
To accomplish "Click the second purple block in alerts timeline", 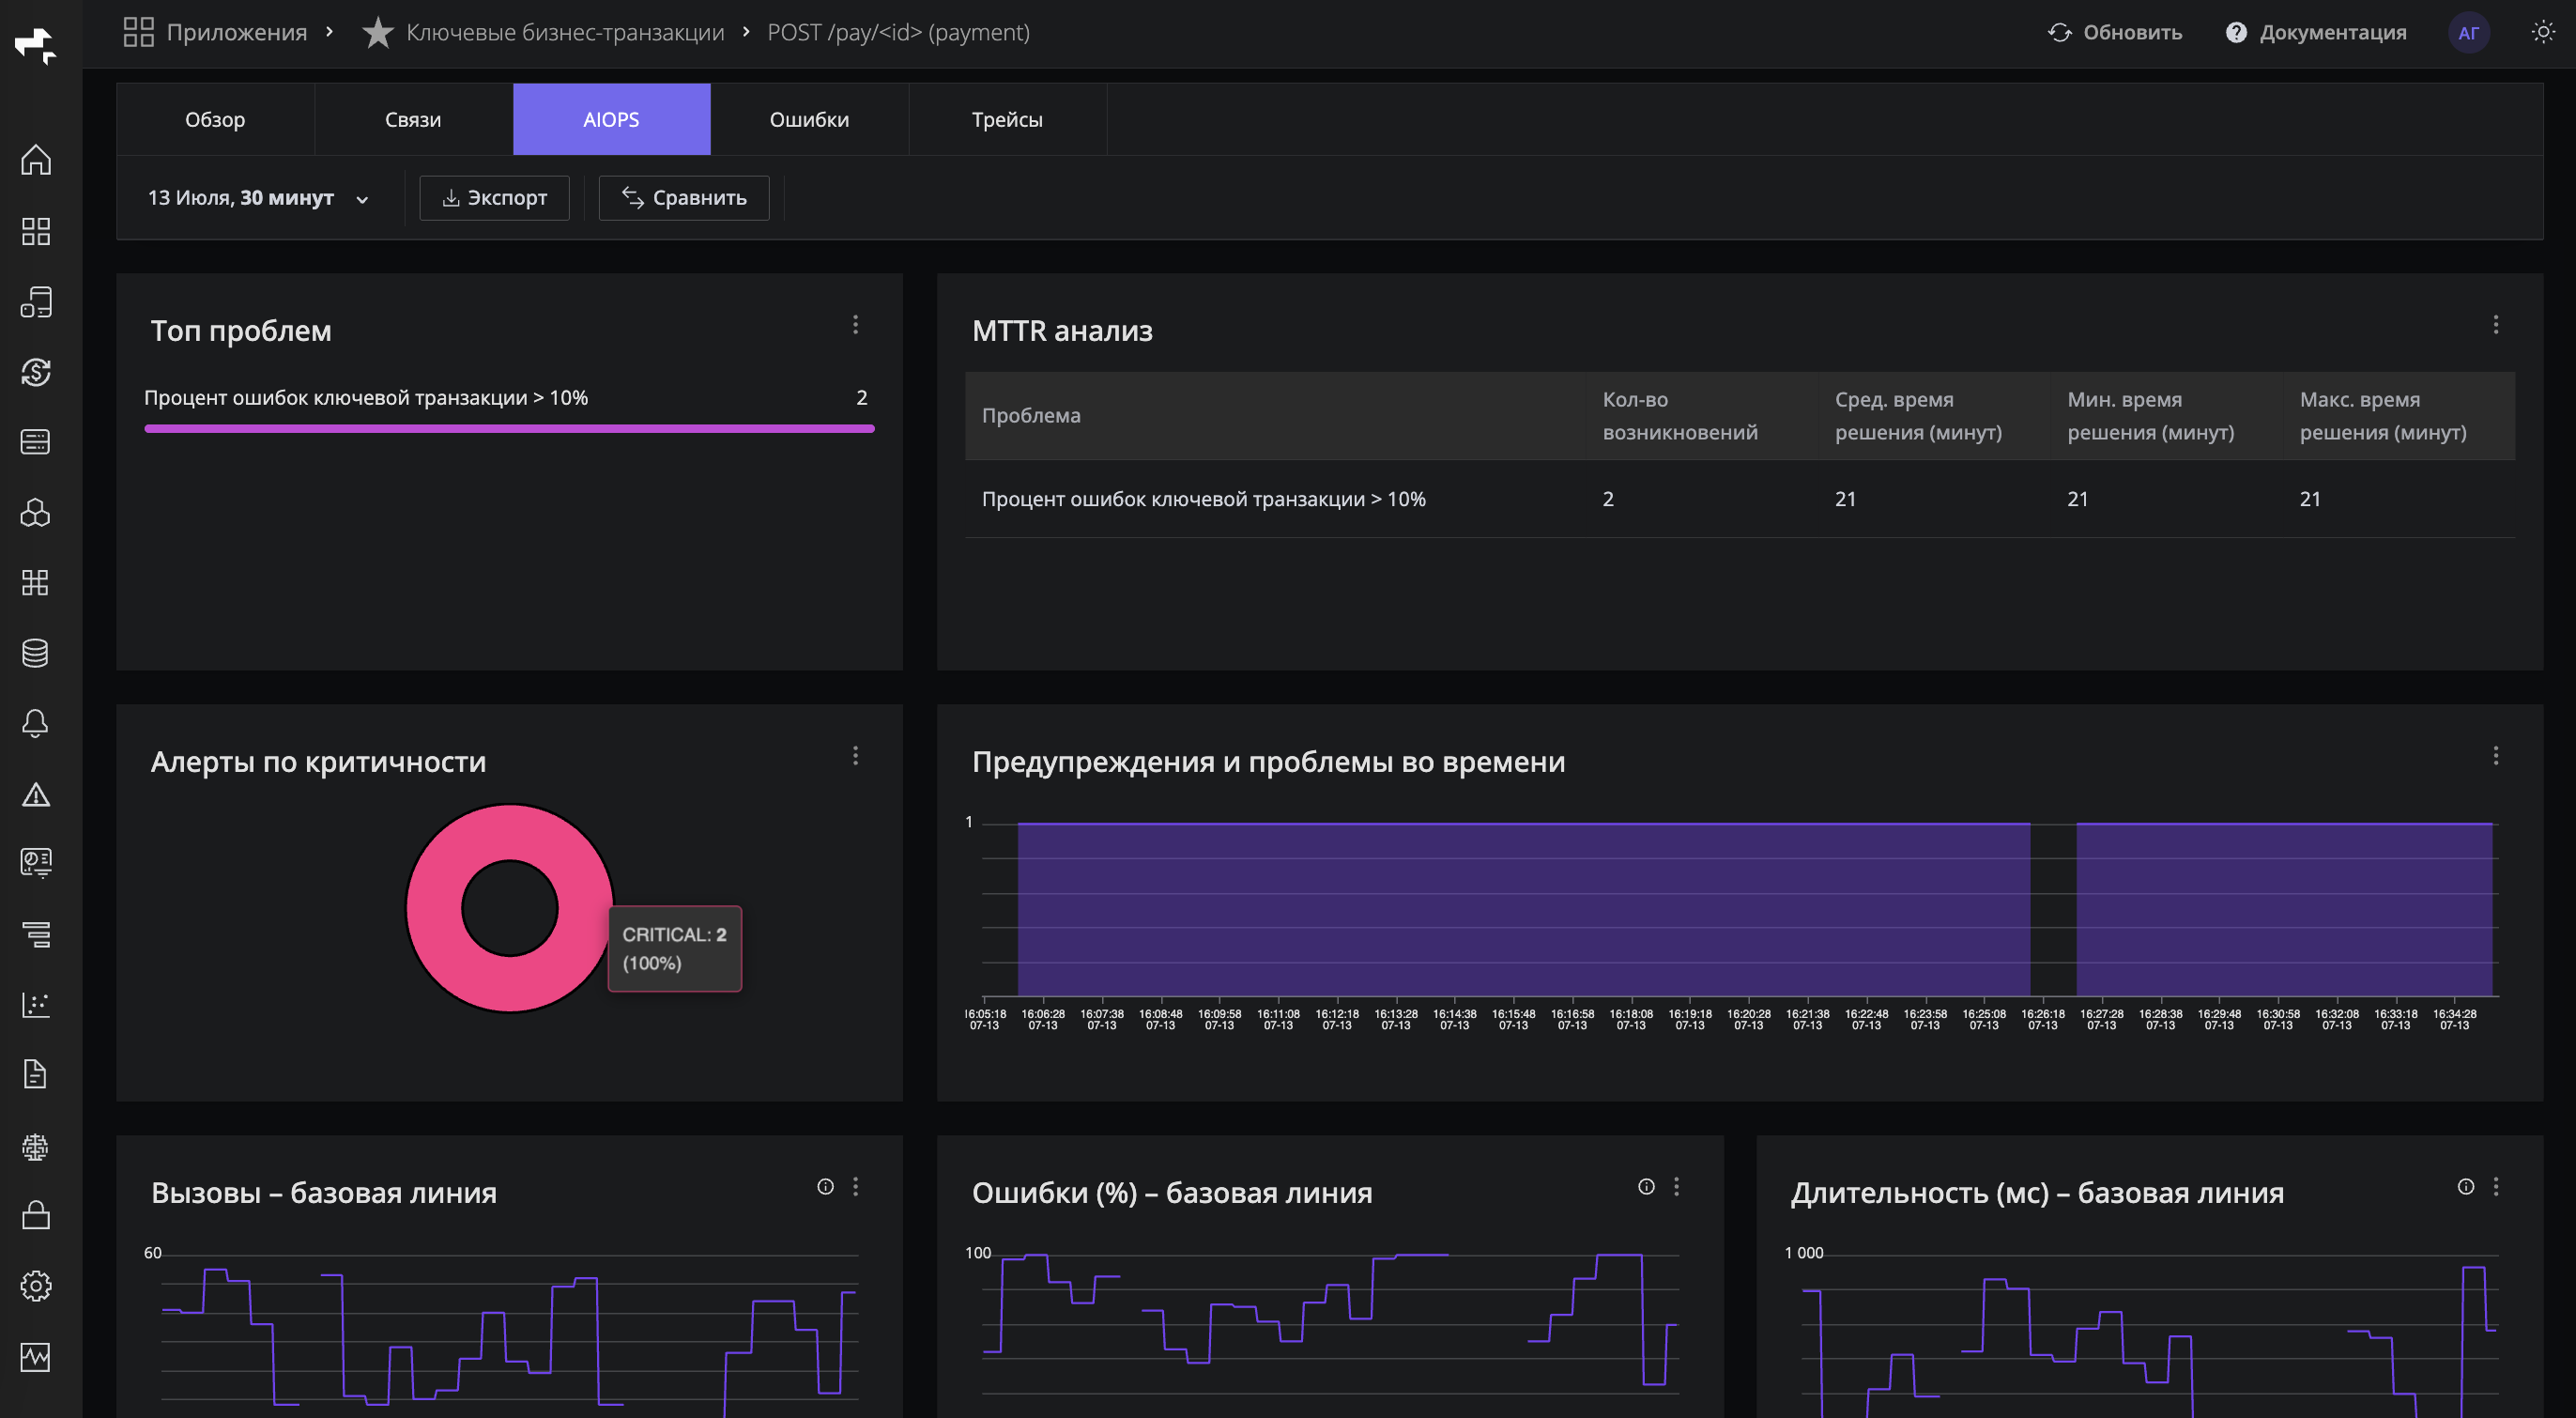I will (2284, 908).
